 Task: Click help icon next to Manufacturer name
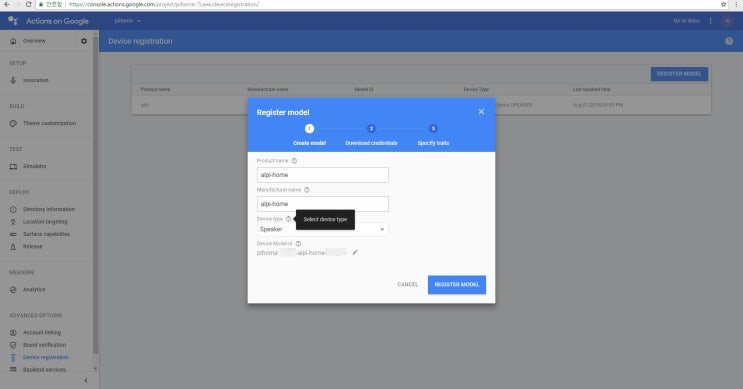click(307, 190)
